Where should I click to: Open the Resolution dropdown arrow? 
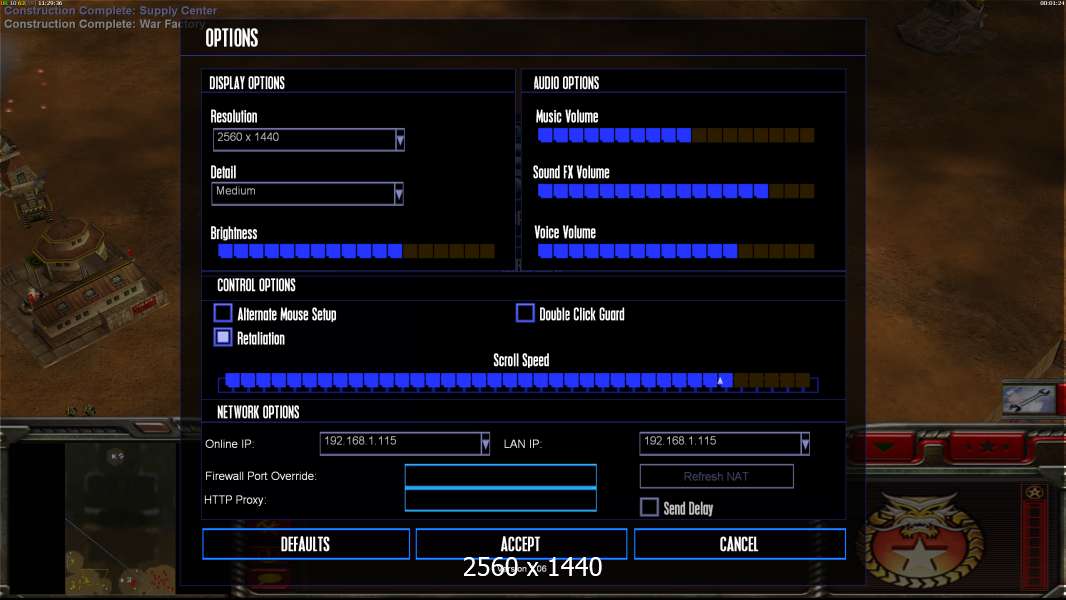tap(400, 140)
